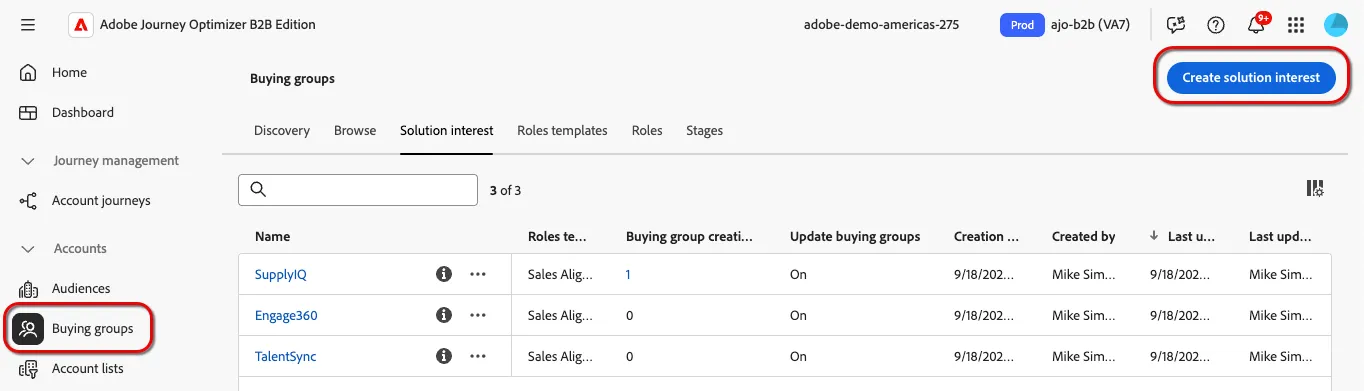
Task: Open the AI assistant chat icon
Action: coord(1175,25)
